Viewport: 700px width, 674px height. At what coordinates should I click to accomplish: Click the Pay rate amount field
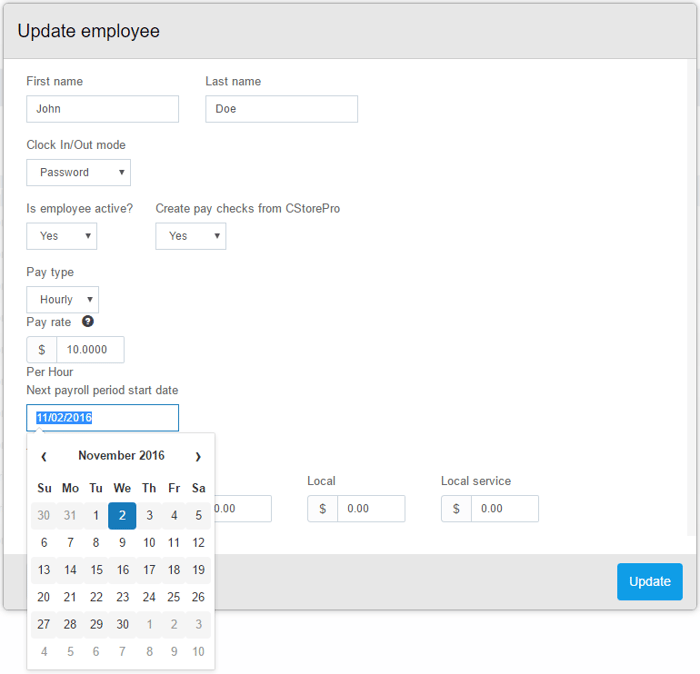coord(90,350)
